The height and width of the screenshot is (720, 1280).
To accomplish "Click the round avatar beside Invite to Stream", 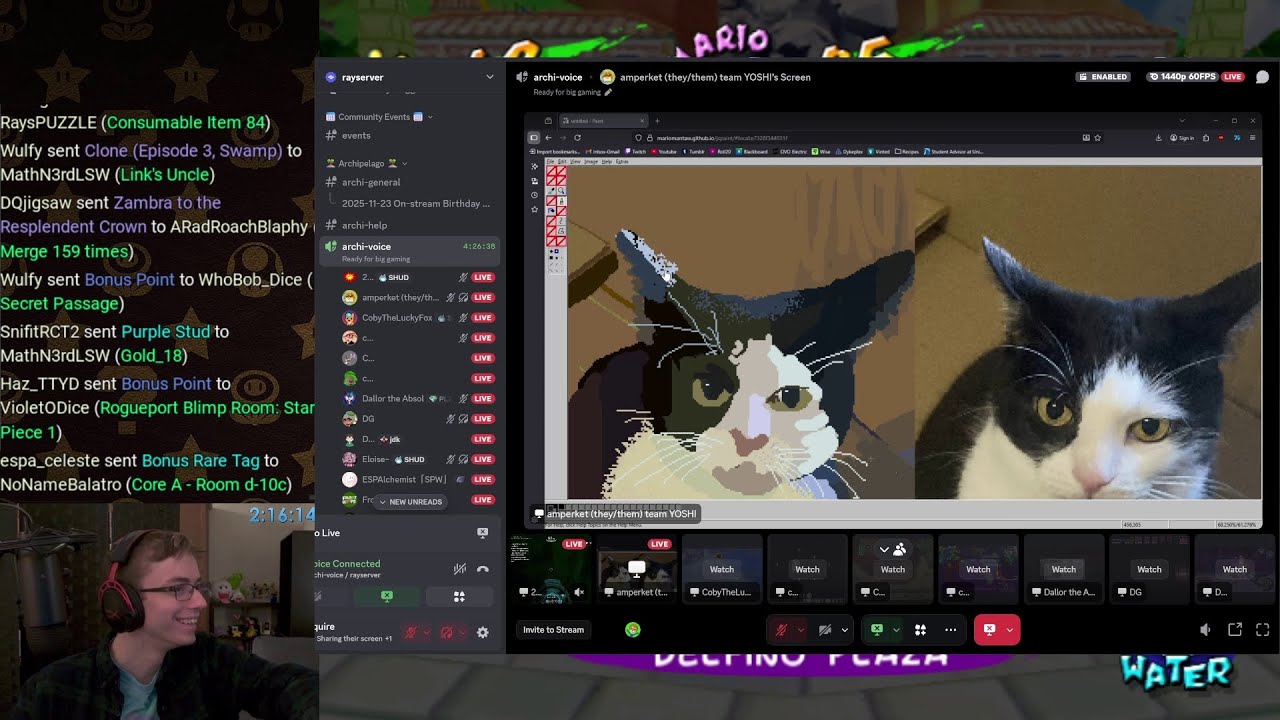I will pos(633,630).
